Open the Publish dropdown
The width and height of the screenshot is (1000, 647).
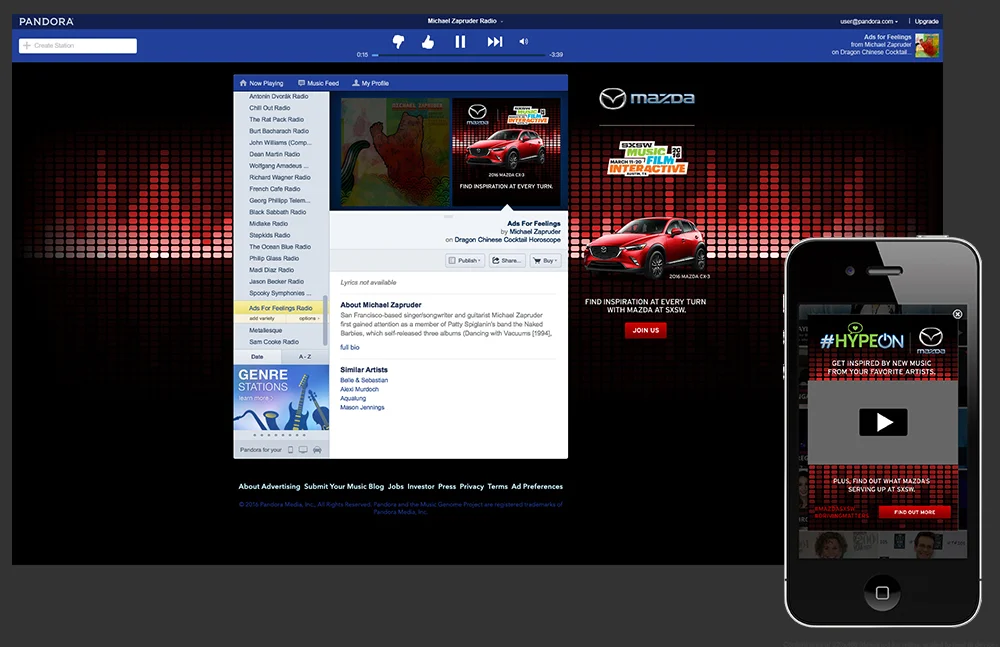pyautogui.click(x=465, y=260)
